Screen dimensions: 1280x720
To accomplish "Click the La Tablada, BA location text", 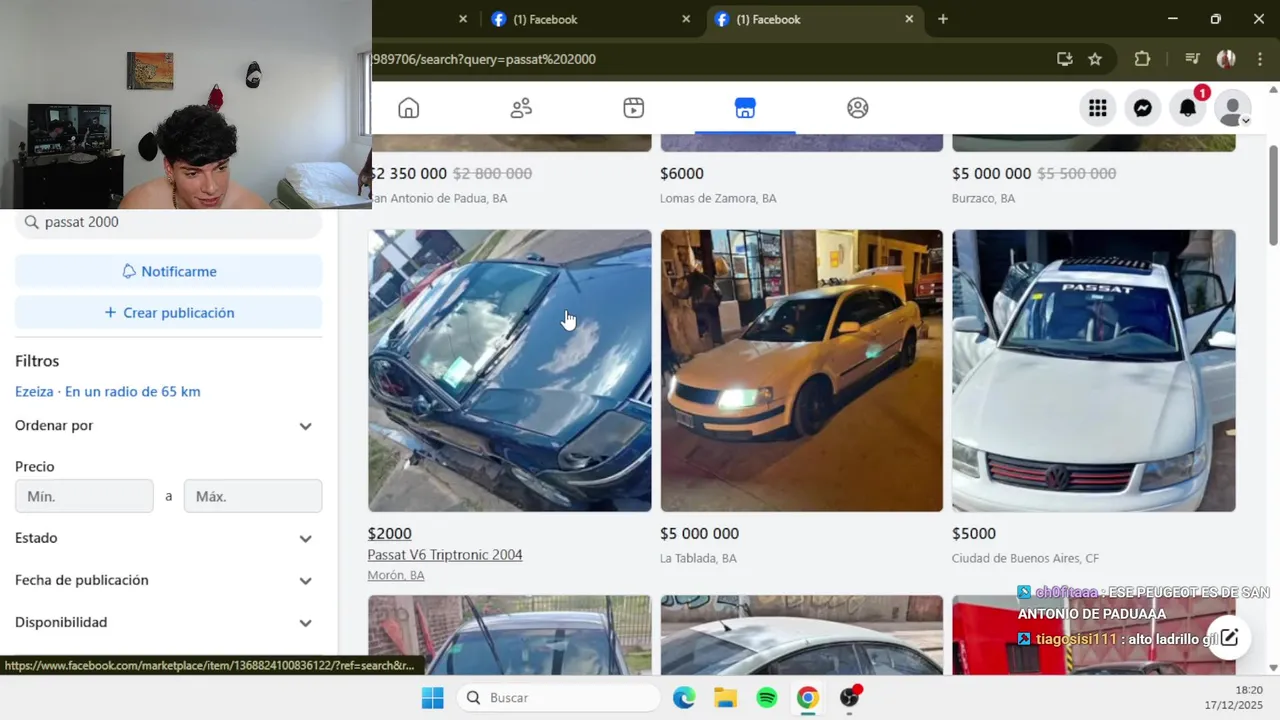I will pos(698,558).
